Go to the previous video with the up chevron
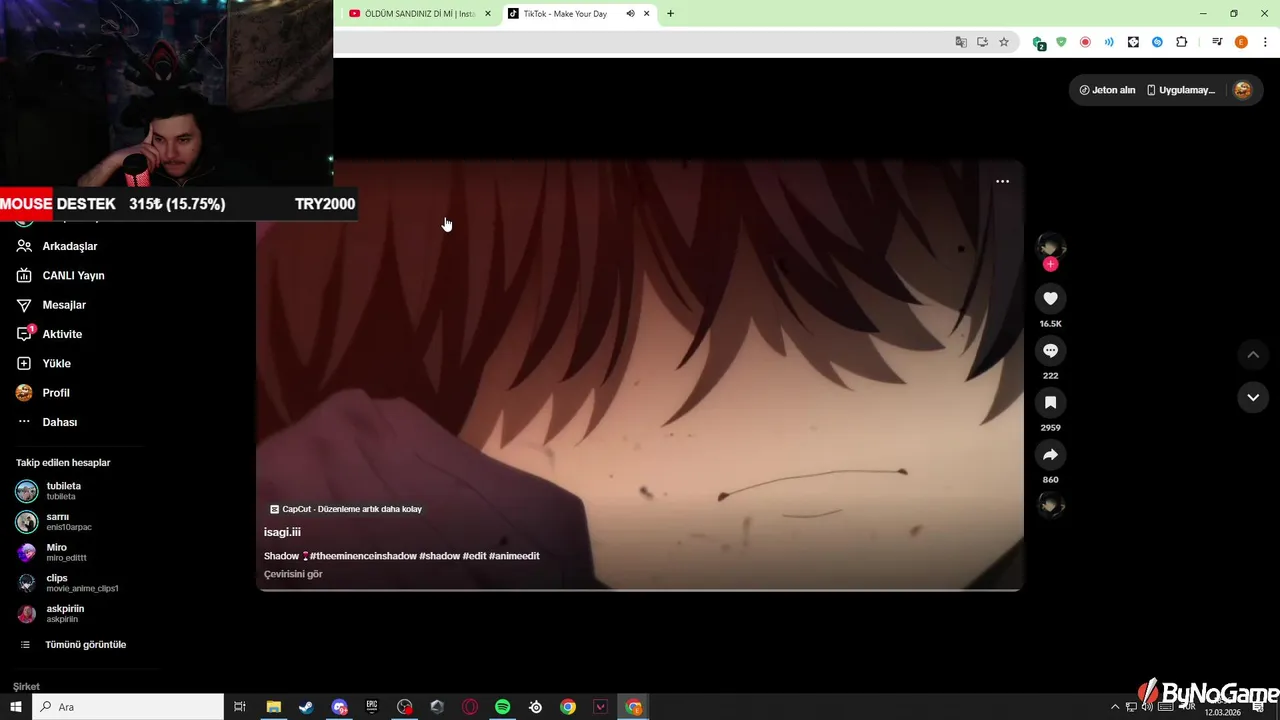 coord(1253,354)
